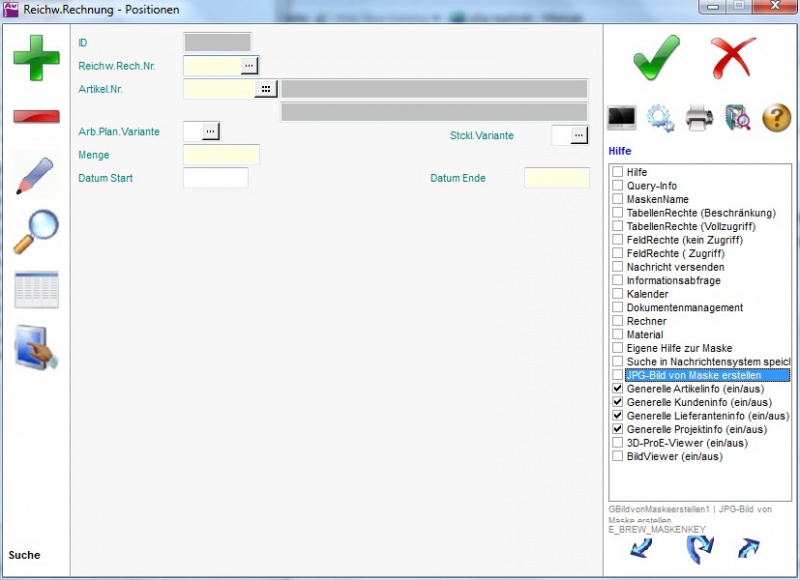Image resolution: width=800 pixels, height=580 pixels.
Task: Disable Generelle Artikelinfo checkbox
Action: point(618,389)
